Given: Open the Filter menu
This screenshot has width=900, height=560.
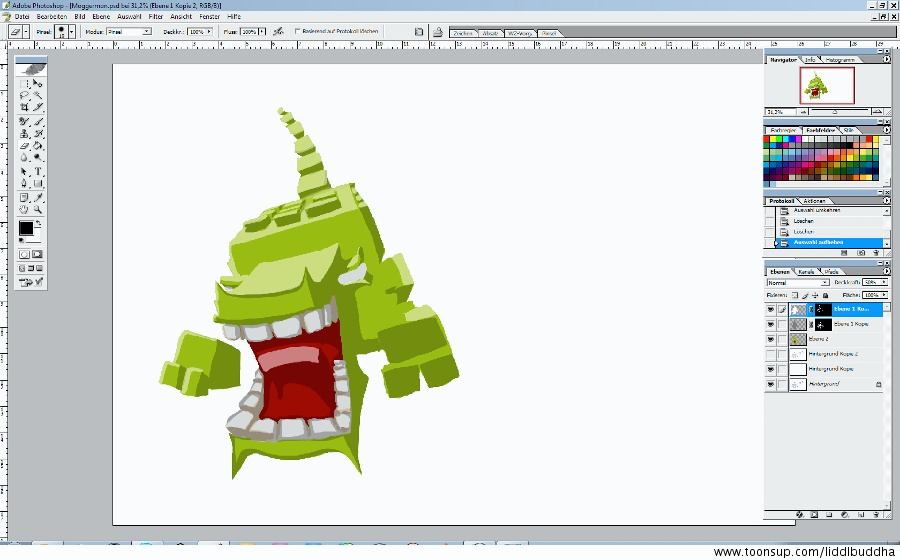Looking at the screenshot, I should pos(156,17).
